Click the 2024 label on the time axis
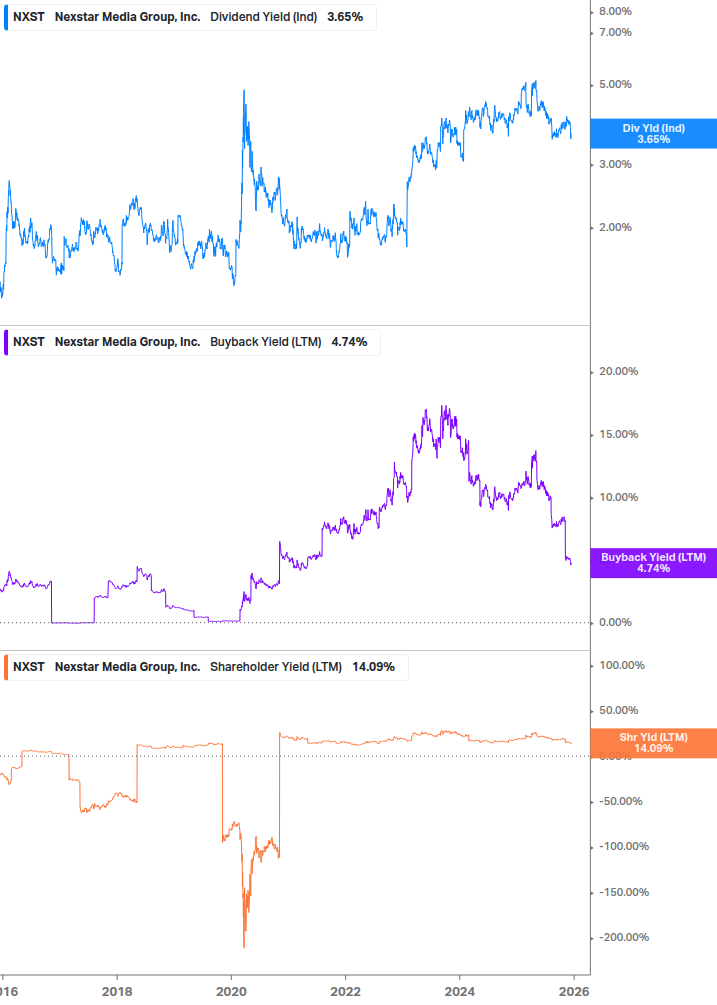 point(460,992)
